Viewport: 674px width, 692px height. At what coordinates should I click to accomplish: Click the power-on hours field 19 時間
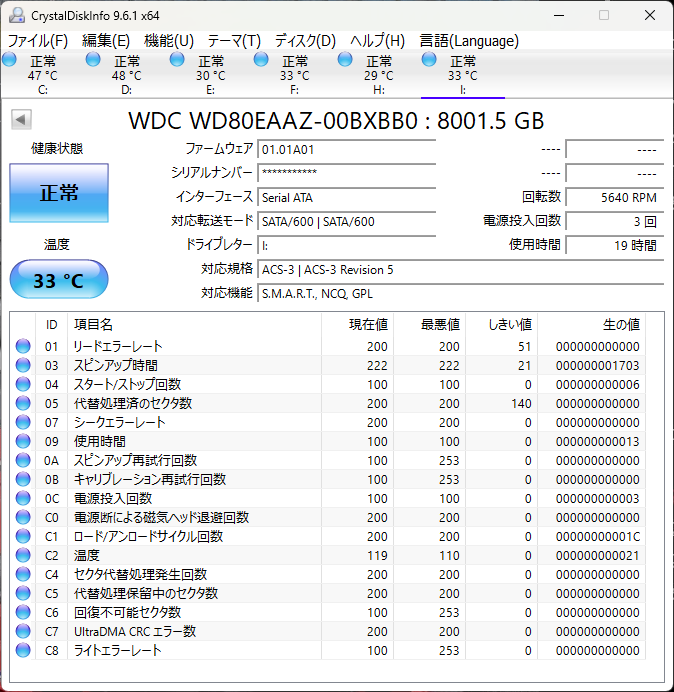[615, 245]
